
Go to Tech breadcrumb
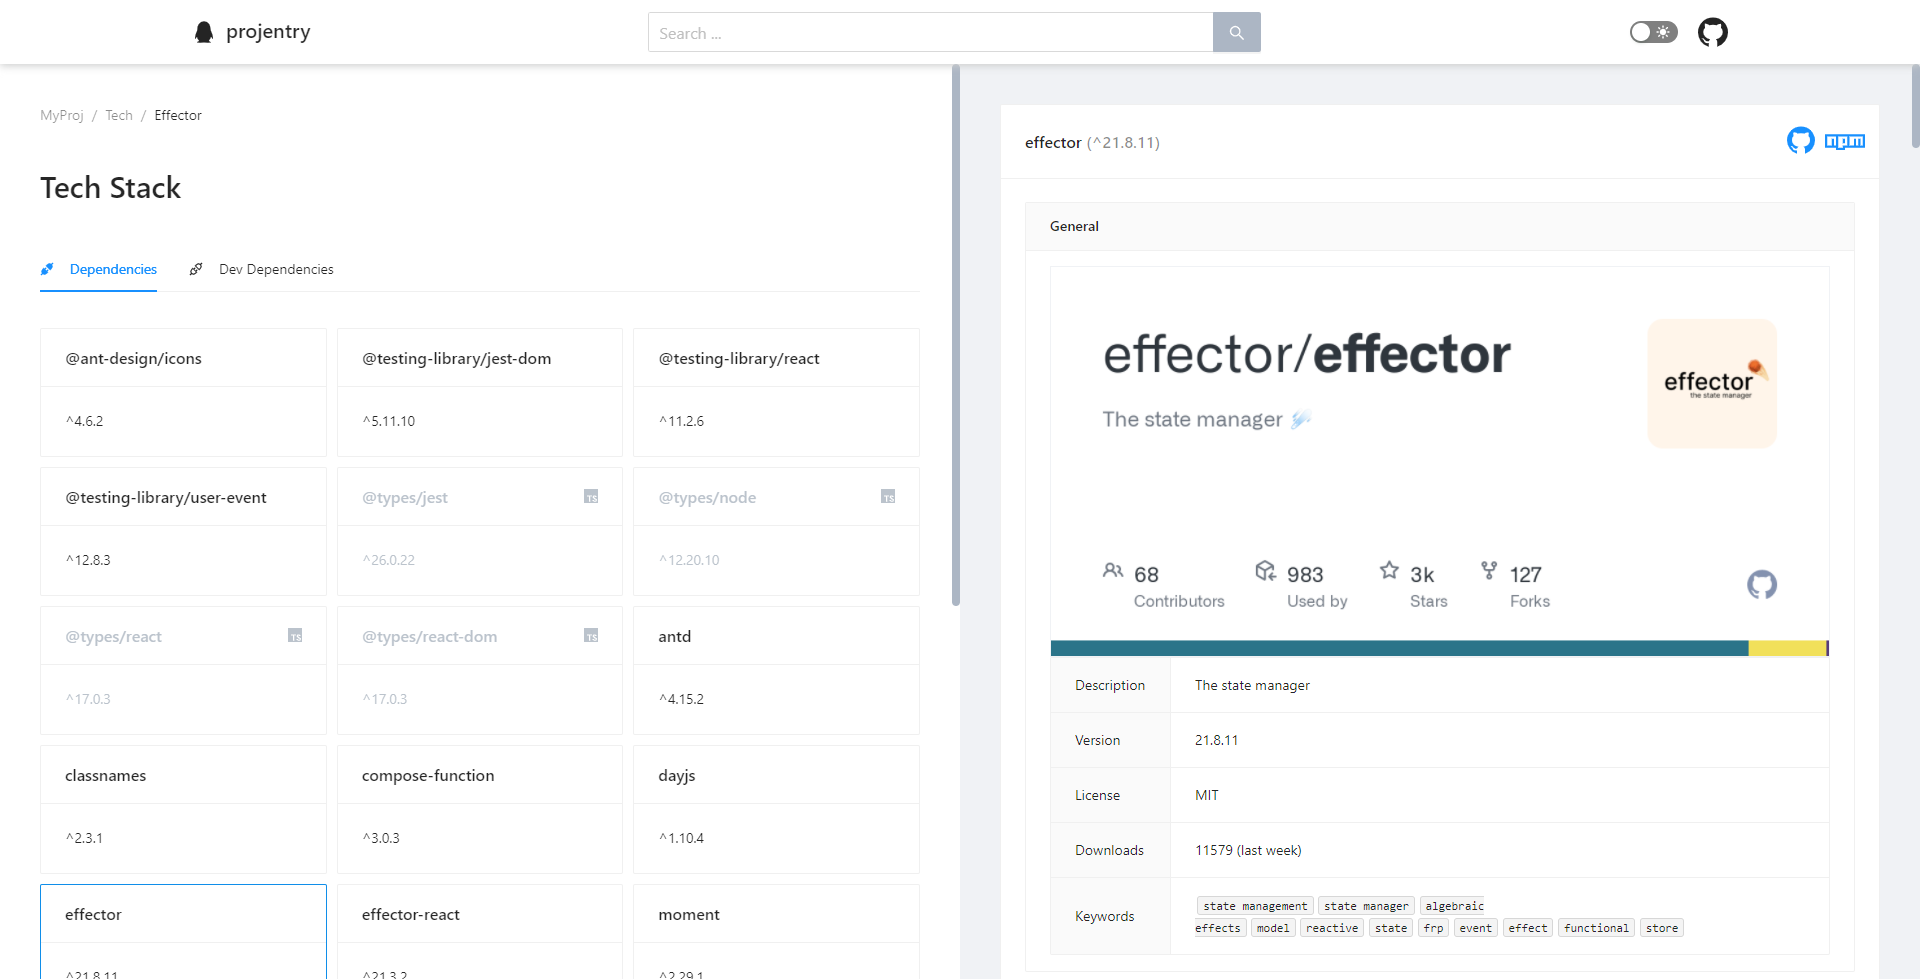pos(119,115)
